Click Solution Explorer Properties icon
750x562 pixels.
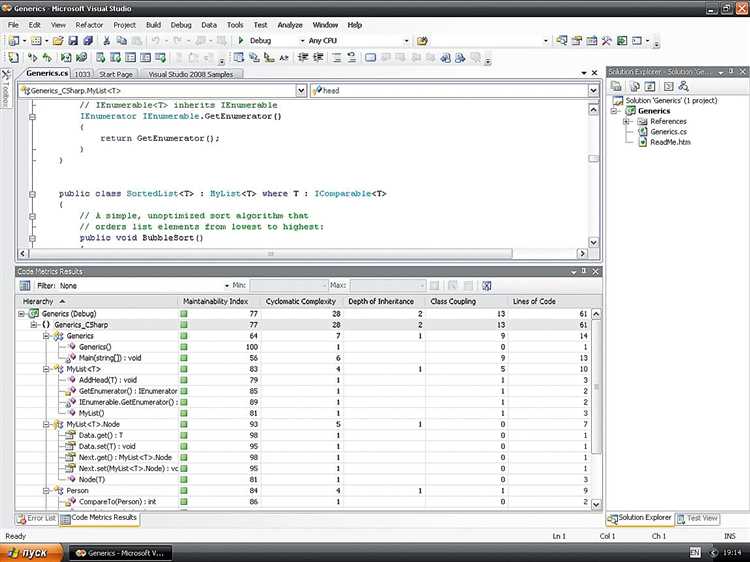[616, 86]
